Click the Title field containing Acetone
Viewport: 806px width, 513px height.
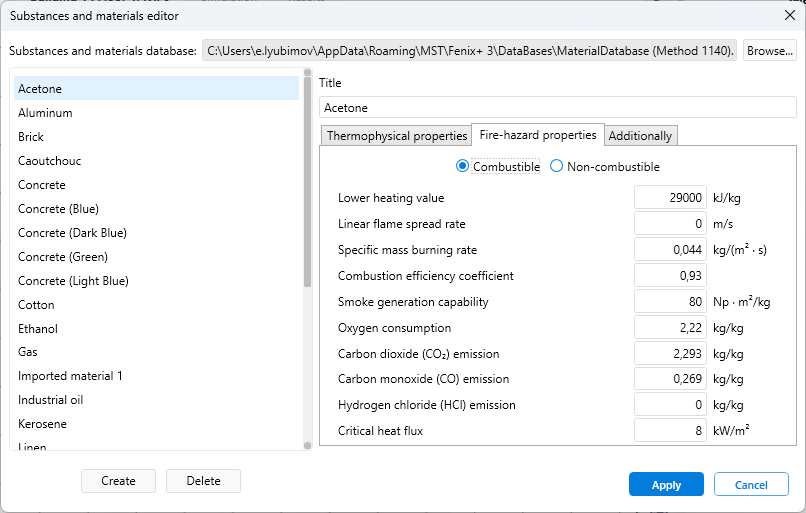coord(558,107)
